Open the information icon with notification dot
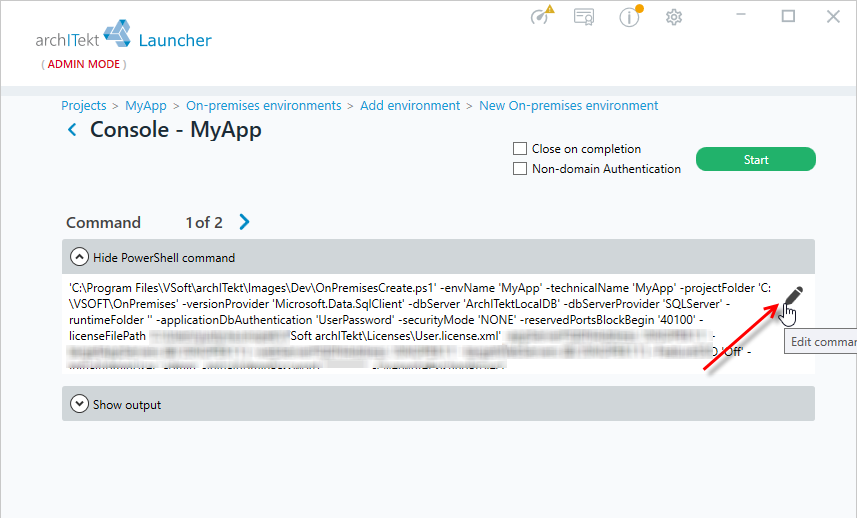 630,16
